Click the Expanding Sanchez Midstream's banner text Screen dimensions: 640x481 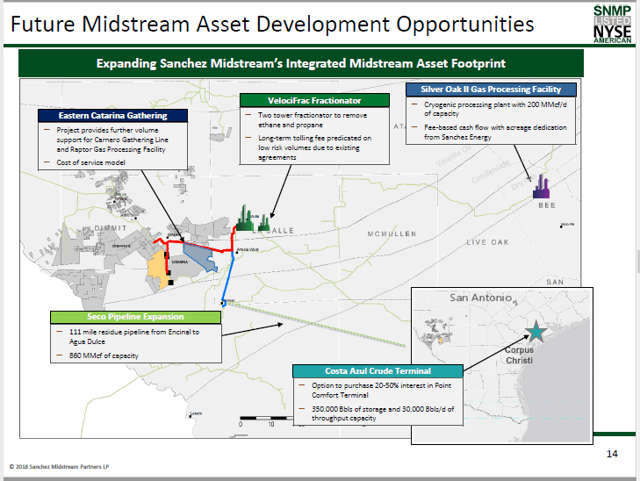tap(301, 63)
